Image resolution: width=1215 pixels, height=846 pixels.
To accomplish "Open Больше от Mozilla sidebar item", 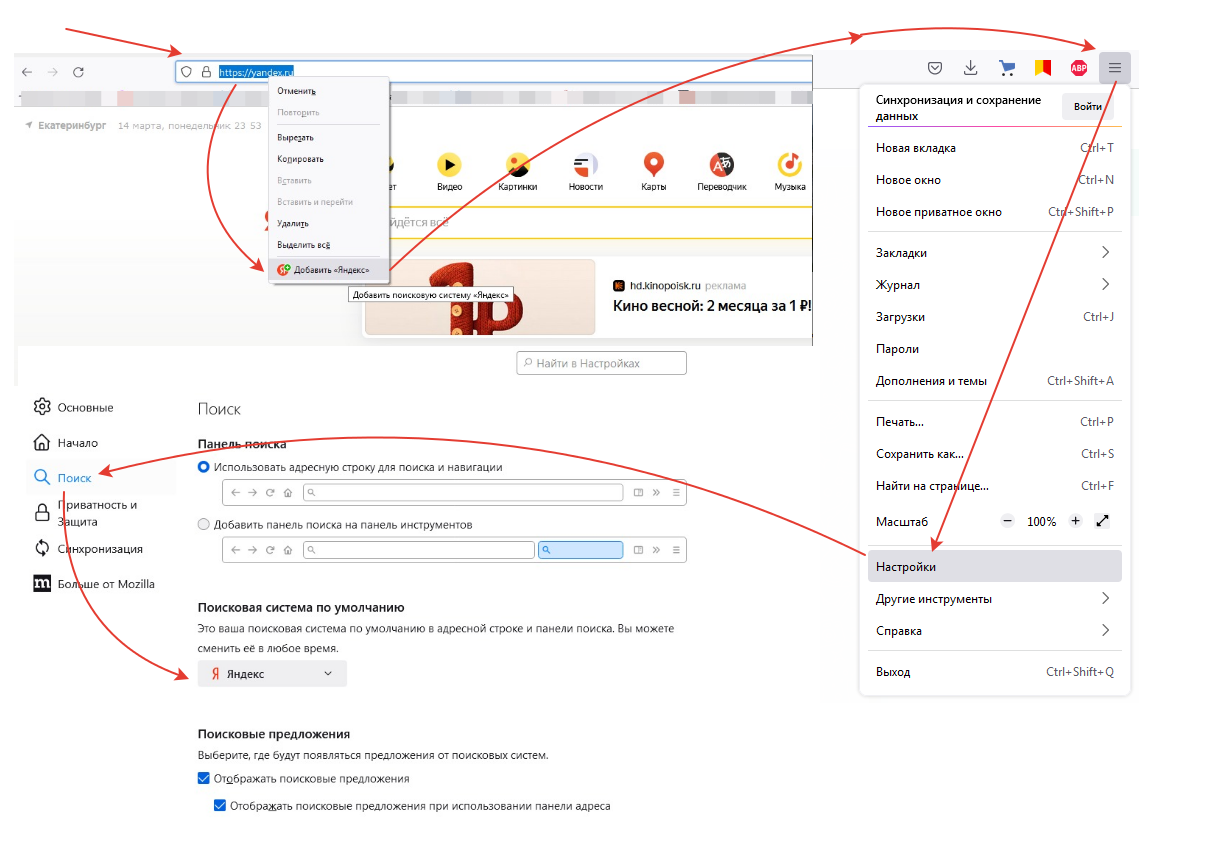I will click(x=94, y=583).
